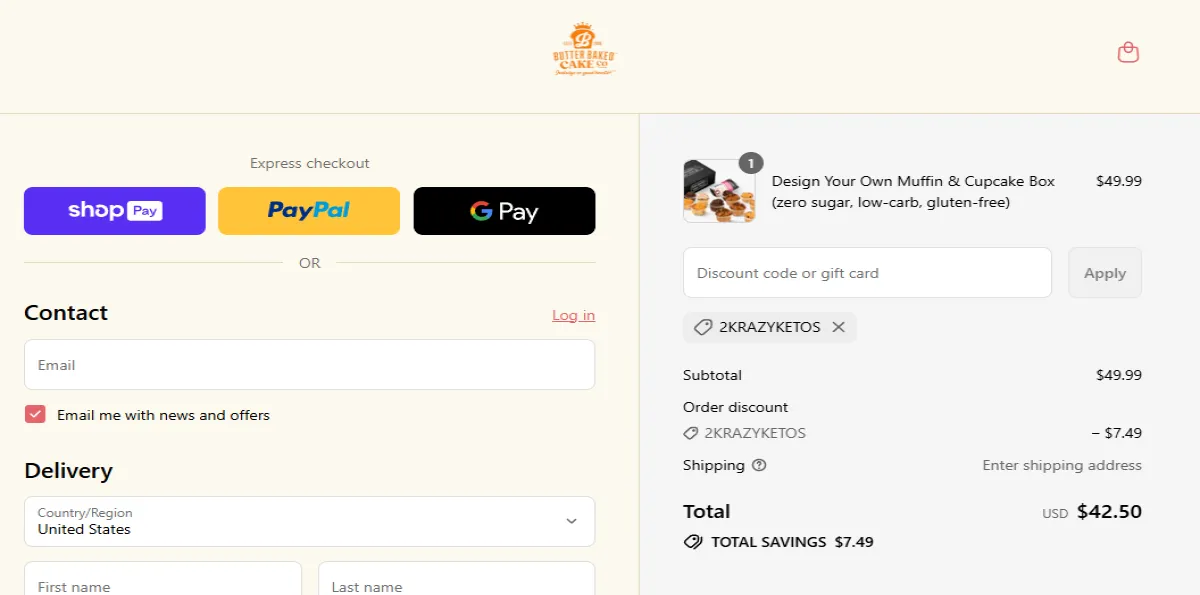Screen dimensions: 1200x595
Task: Open the Shipping help question mark icon
Action: click(x=757, y=465)
